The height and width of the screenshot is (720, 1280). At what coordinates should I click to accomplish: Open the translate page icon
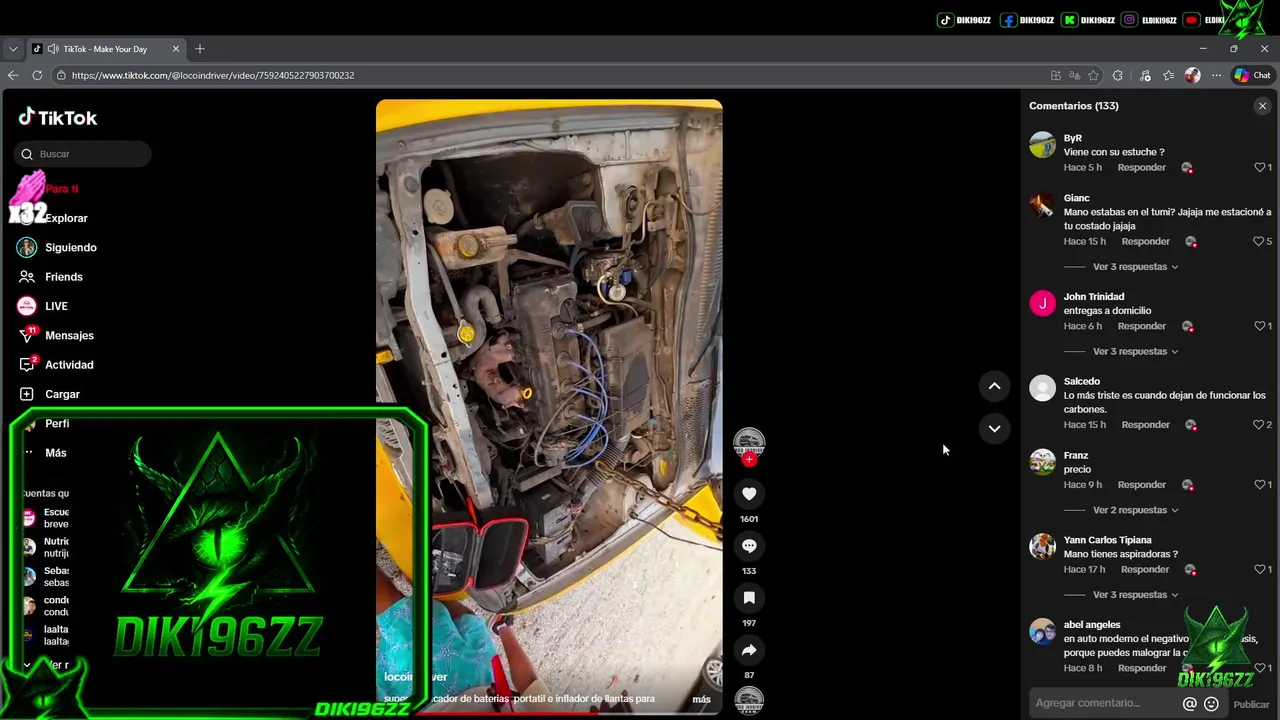[x=1074, y=75]
